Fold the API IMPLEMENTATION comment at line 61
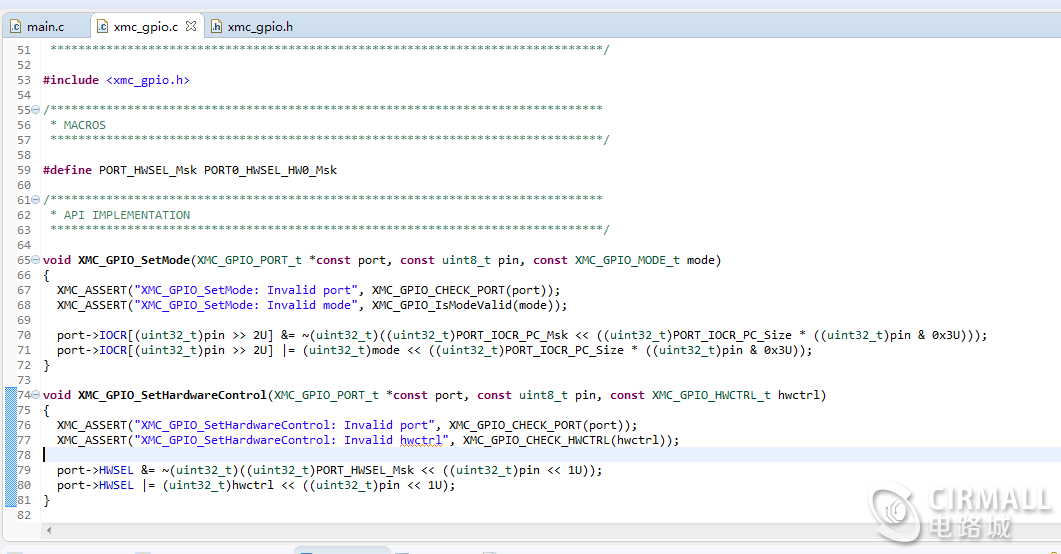1061x554 pixels. coord(37,200)
